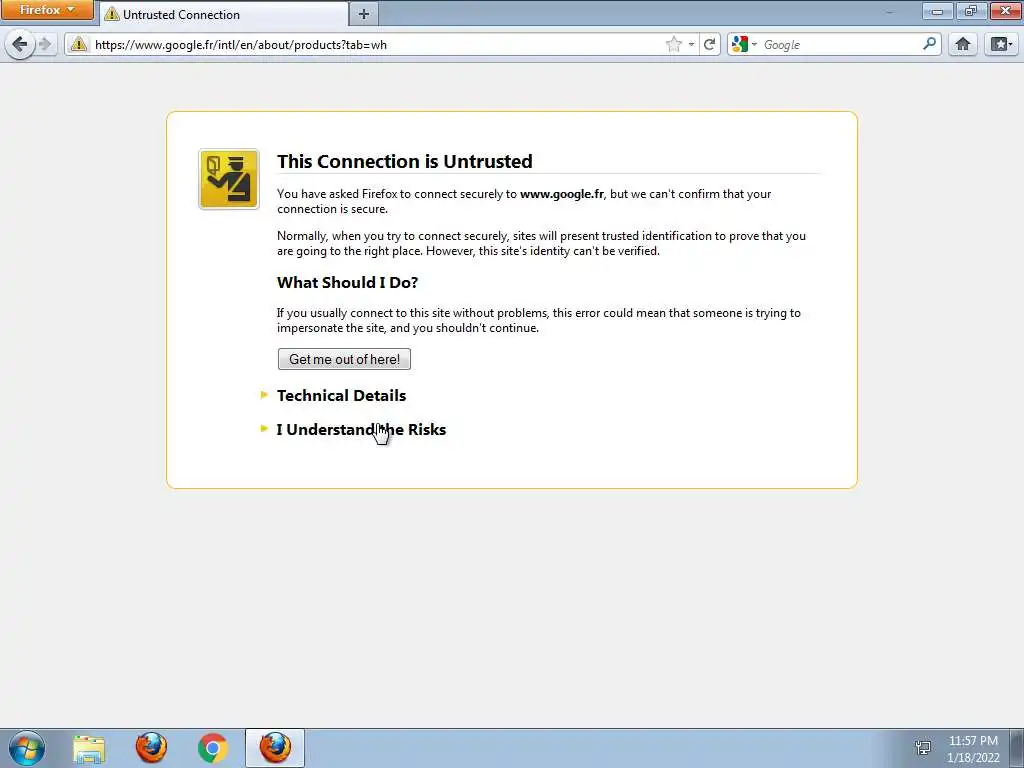1024x768 pixels.
Task: Restore down the Firefox window
Action: (x=971, y=10)
